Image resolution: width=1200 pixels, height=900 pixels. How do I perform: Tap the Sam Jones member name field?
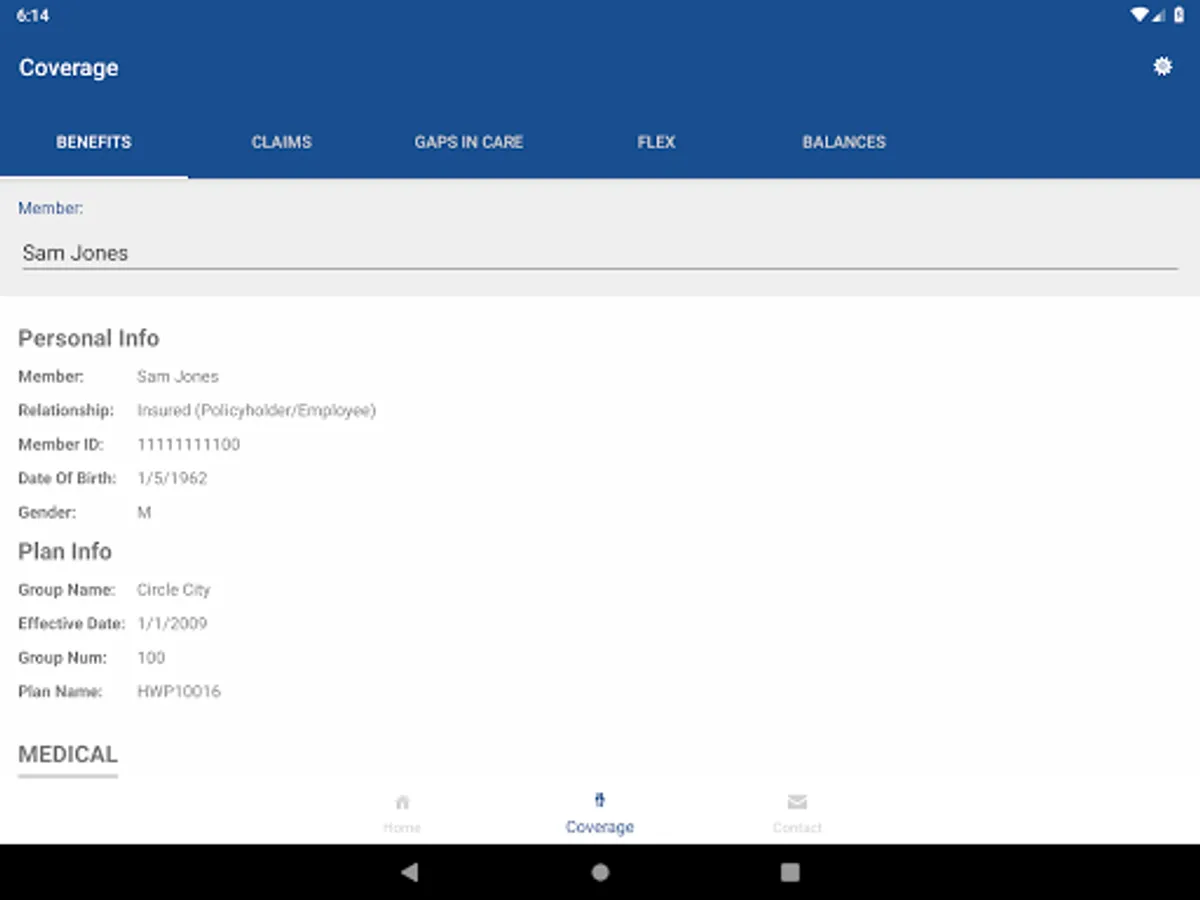[x=75, y=252]
